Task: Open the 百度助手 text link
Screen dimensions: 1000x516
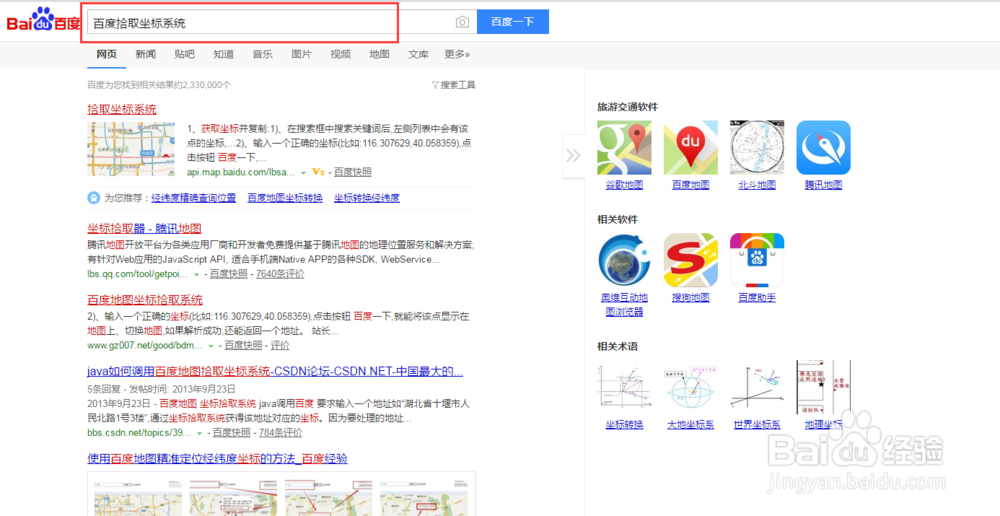Action: (757, 298)
